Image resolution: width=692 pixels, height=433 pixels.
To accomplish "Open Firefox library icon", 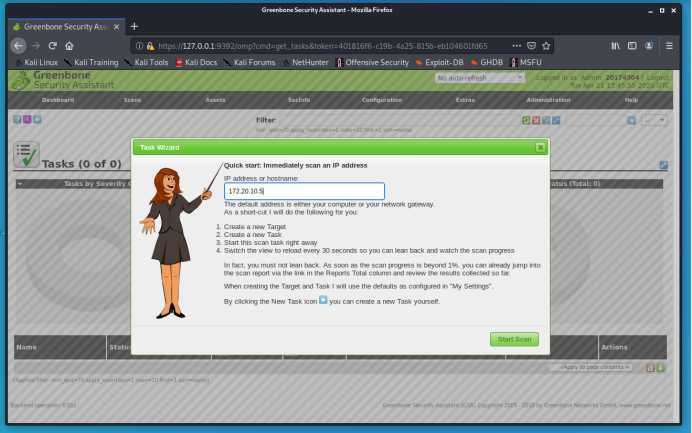I will pos(615,45).
